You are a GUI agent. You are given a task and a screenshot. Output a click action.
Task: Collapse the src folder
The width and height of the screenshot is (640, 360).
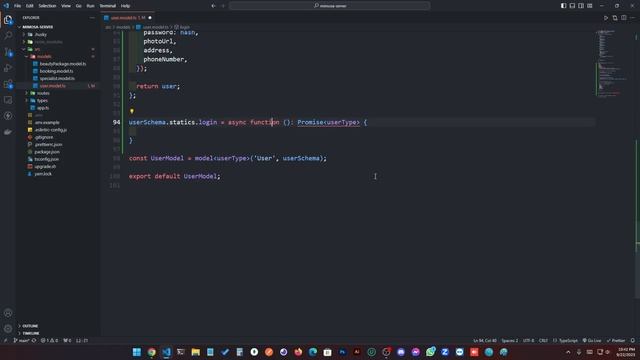[37, 49]
